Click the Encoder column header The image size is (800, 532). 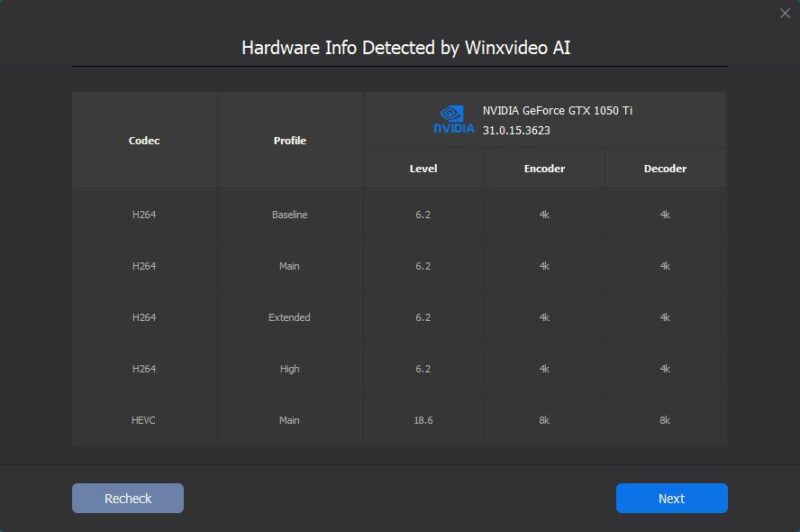tap(544, 168)
